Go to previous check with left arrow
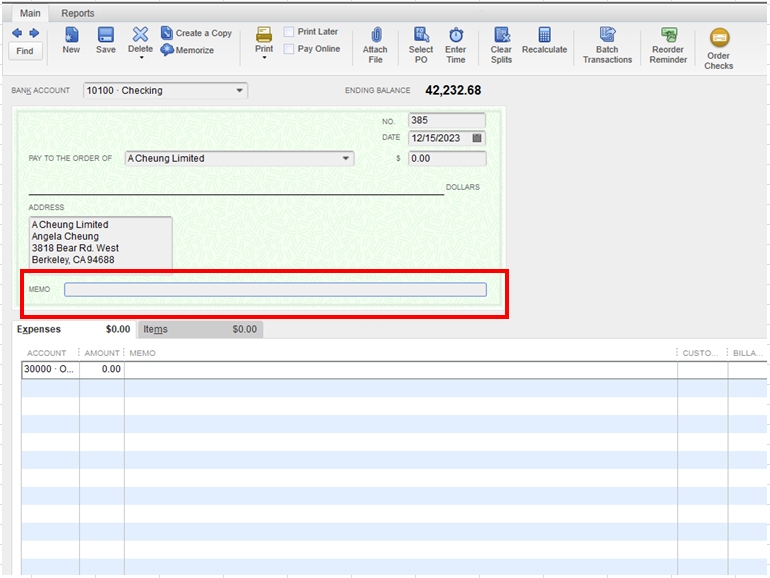770x578 pixels. (17, 33)
